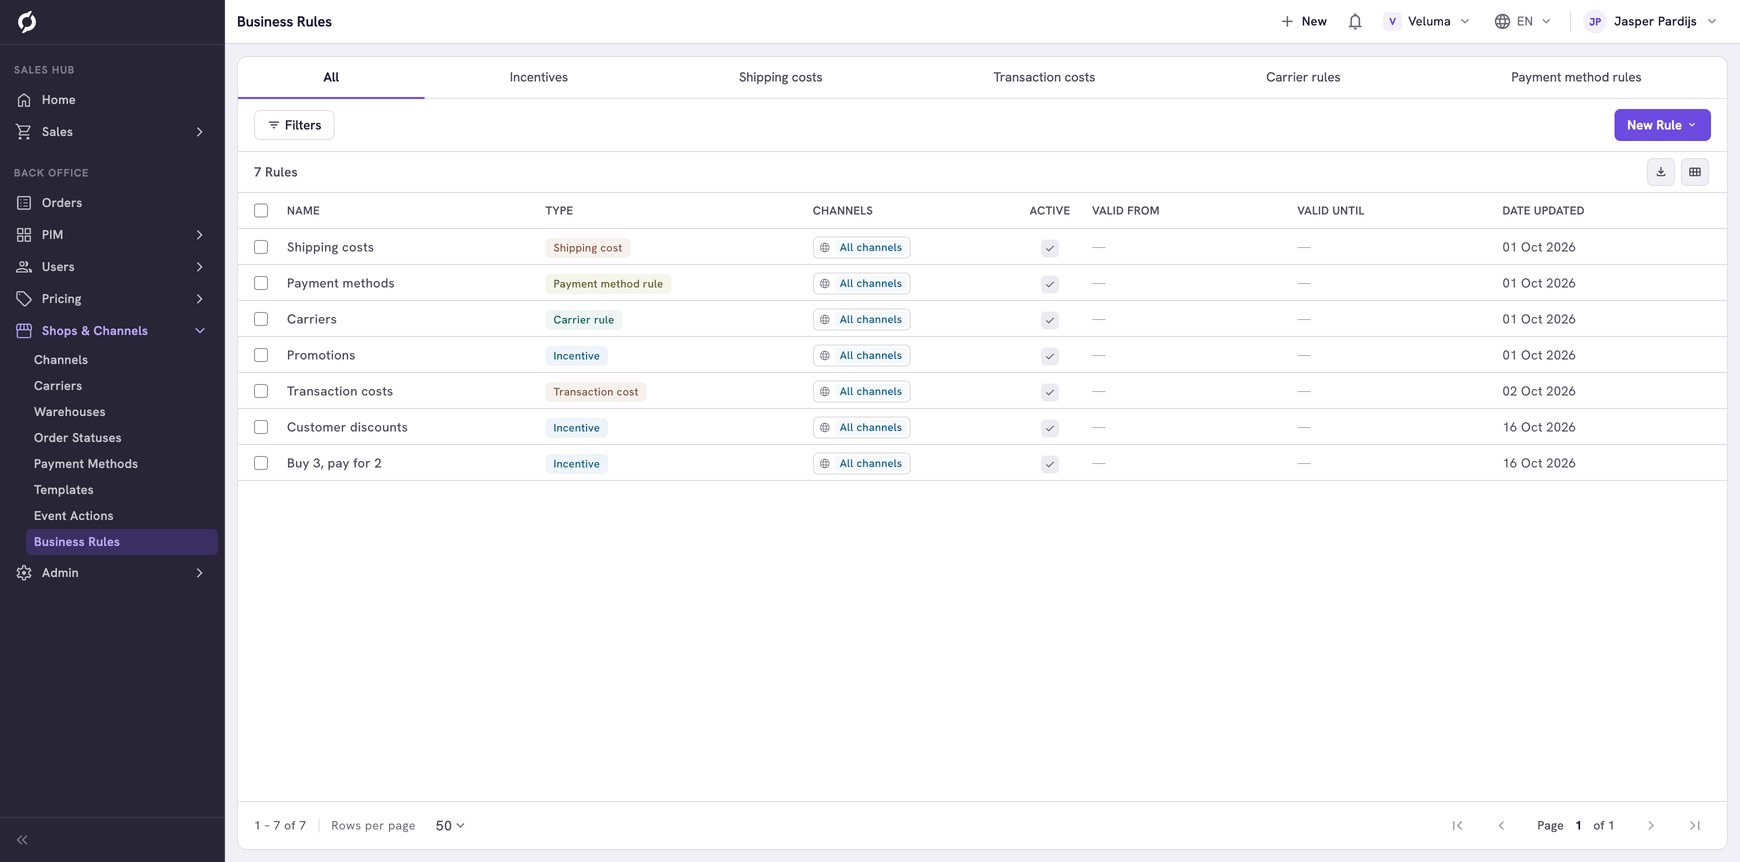Check the Payment methods row checkbox
The image size is (1740, 862).
click(261, 283)
